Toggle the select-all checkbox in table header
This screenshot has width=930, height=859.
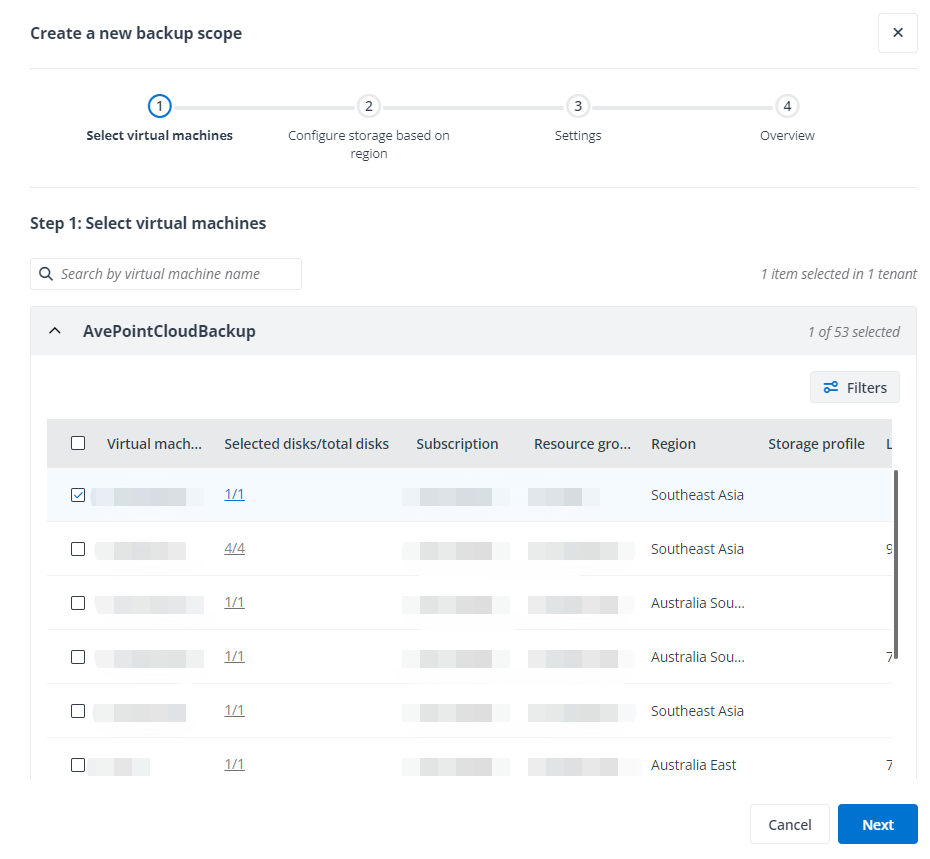[x=78, y=443]
